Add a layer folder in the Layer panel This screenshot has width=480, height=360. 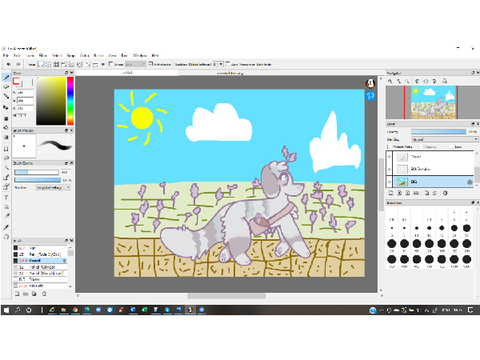(416, 193)
